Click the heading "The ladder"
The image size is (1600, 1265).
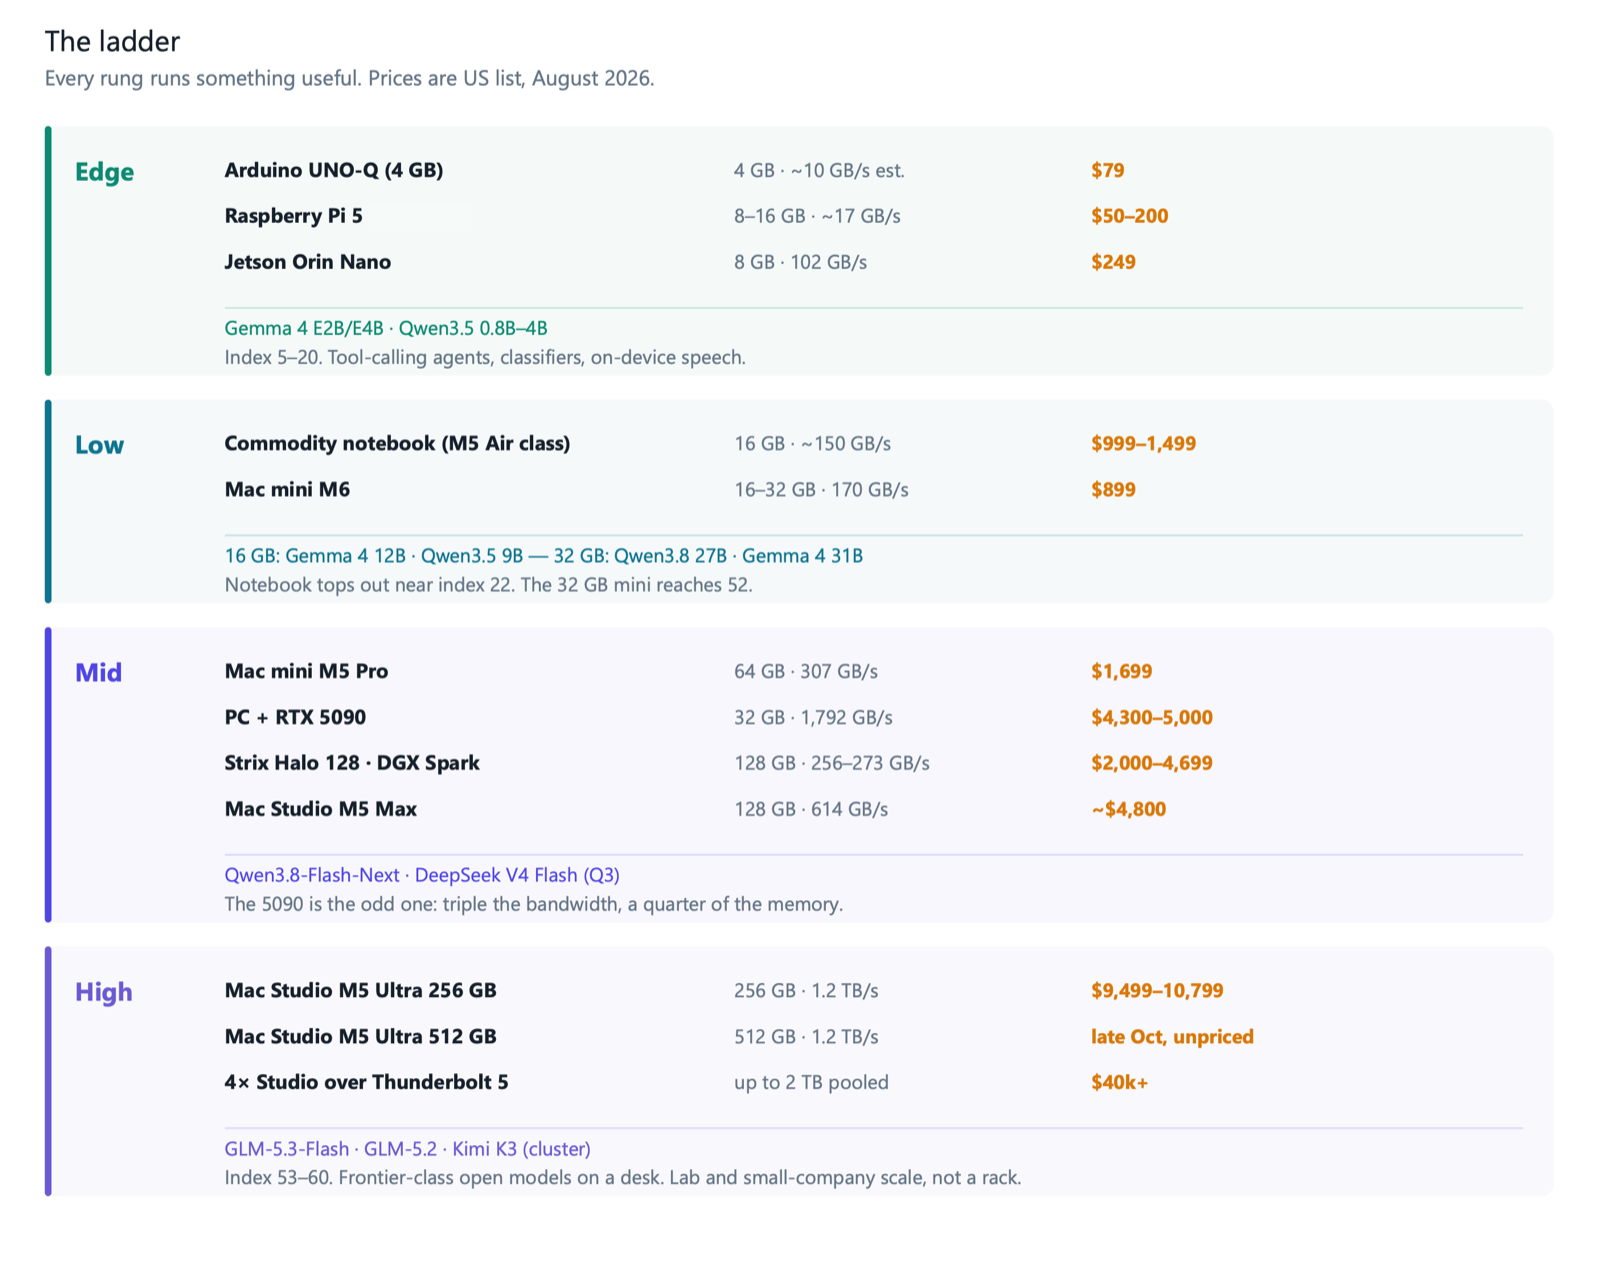112,41
